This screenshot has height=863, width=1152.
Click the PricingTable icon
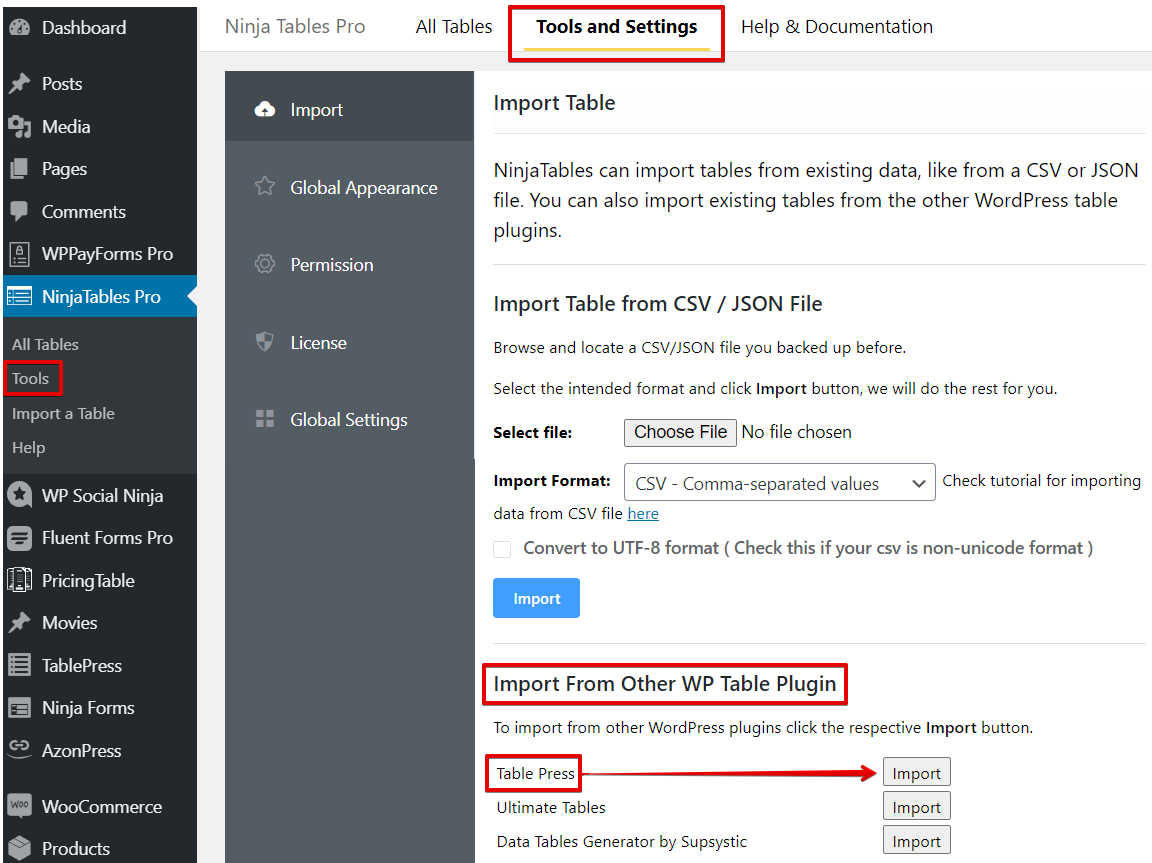coord(20,580)
